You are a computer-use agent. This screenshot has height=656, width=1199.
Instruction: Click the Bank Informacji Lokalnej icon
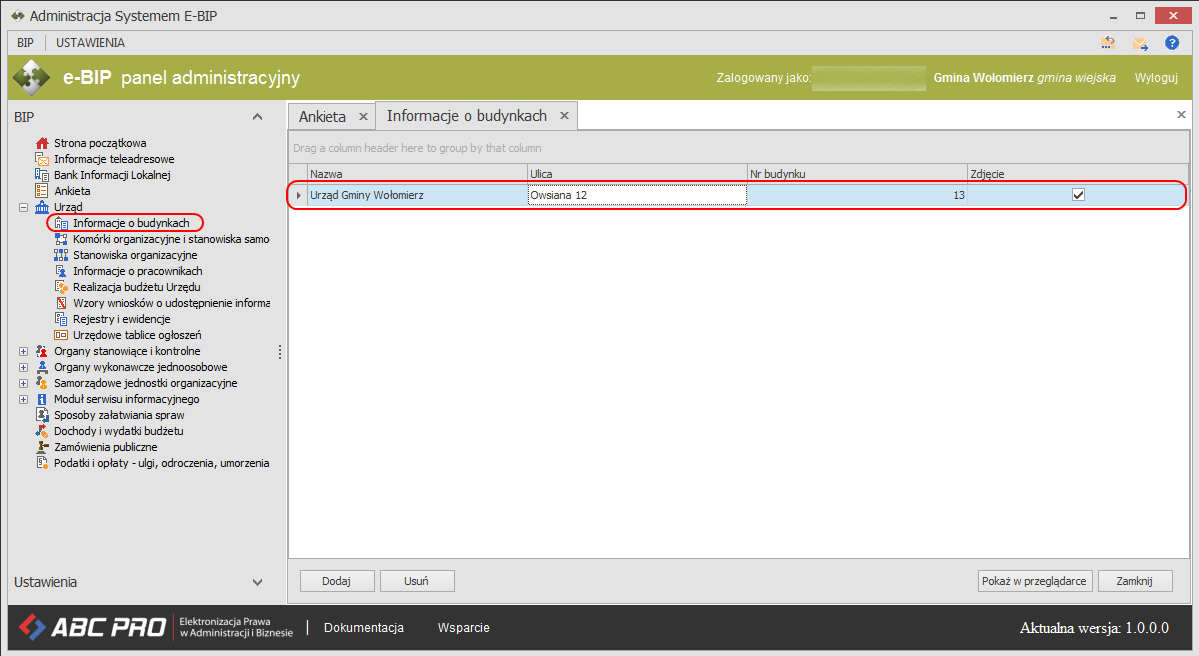[x=42, y=175]
